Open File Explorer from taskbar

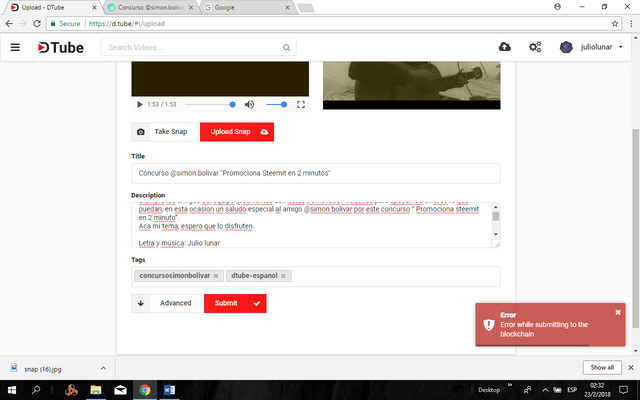point(96,390)
